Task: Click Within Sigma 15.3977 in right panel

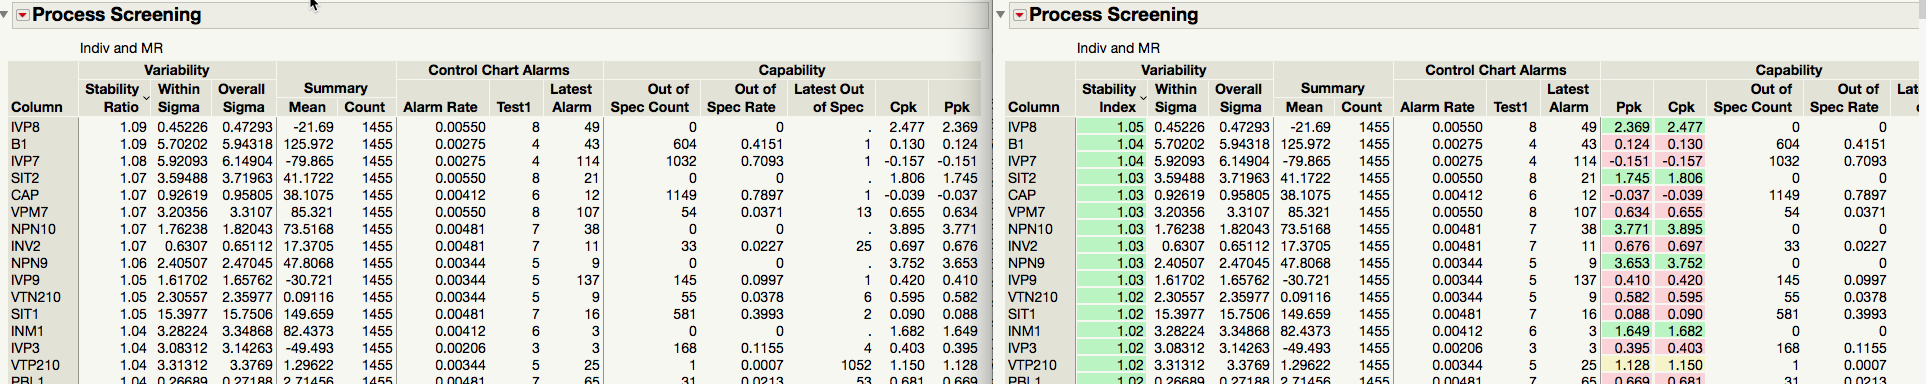Action: click(x=1178, y=314)
